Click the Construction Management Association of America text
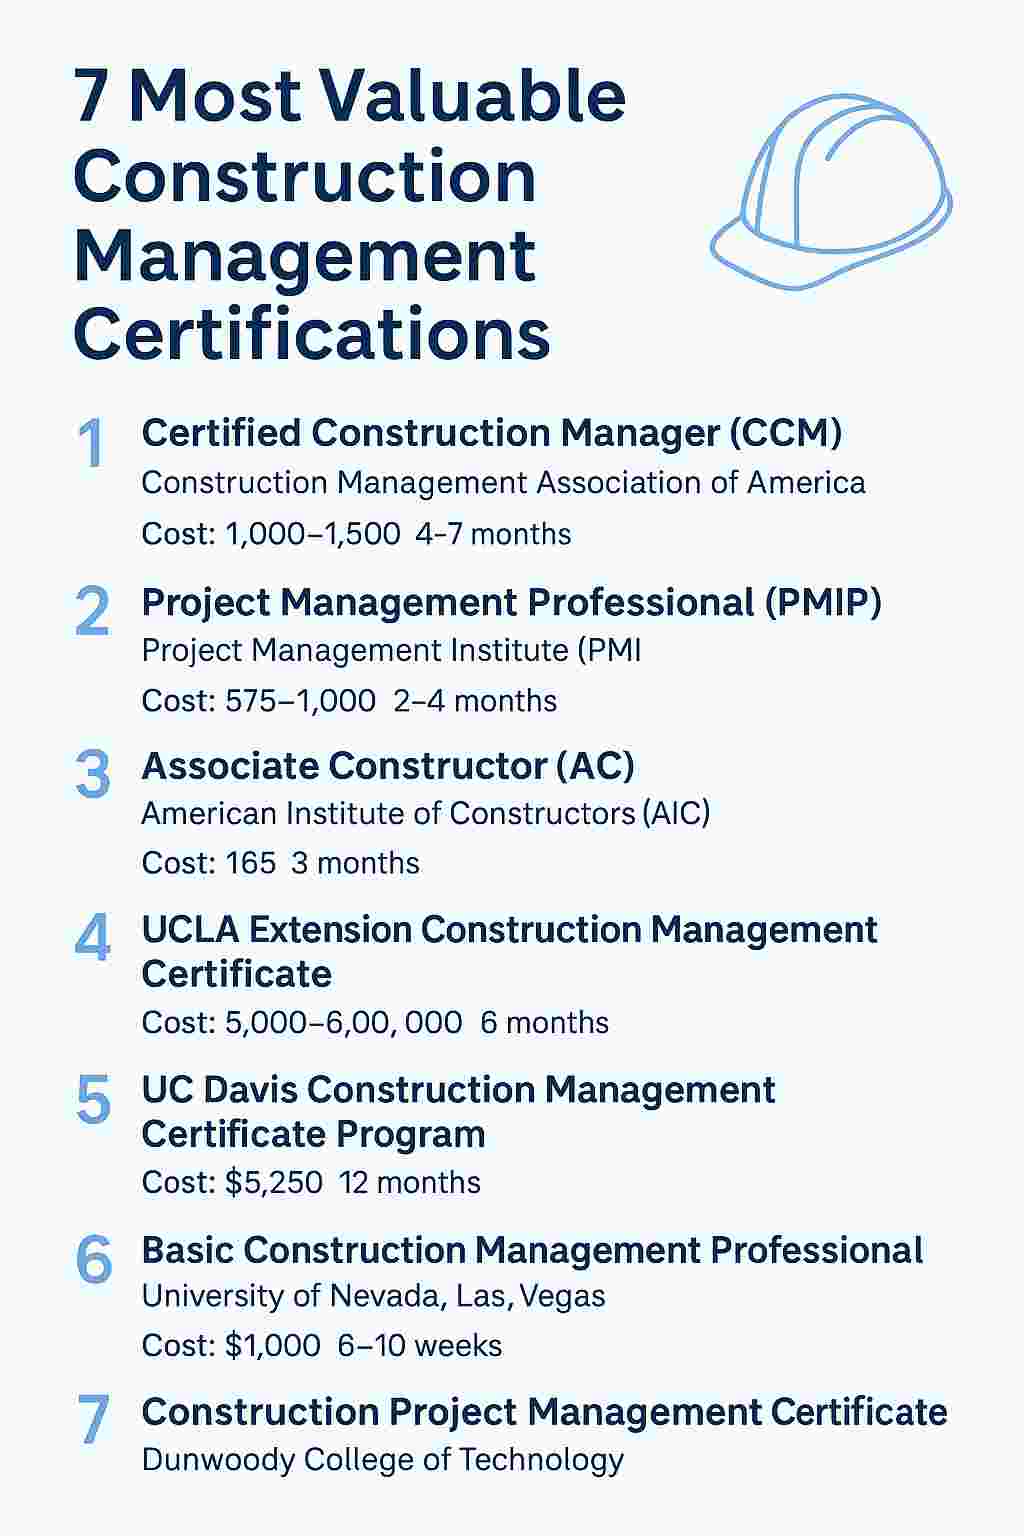Screen dimensions: 1024x1536 (x=503, y=483)
